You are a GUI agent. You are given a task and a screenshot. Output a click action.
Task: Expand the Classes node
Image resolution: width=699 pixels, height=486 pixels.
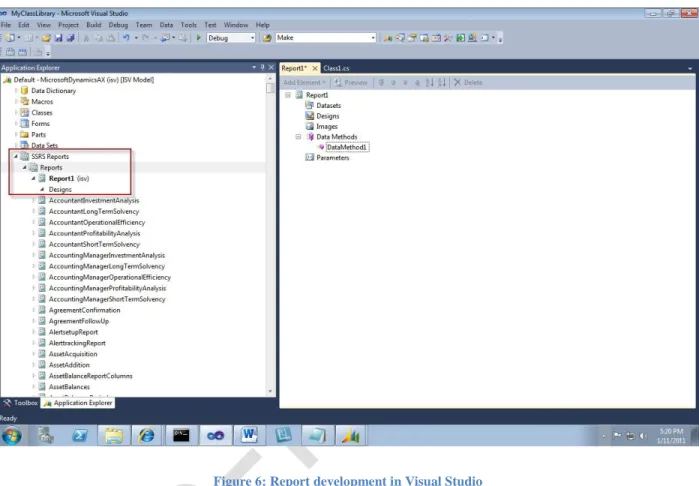point(16,112)
